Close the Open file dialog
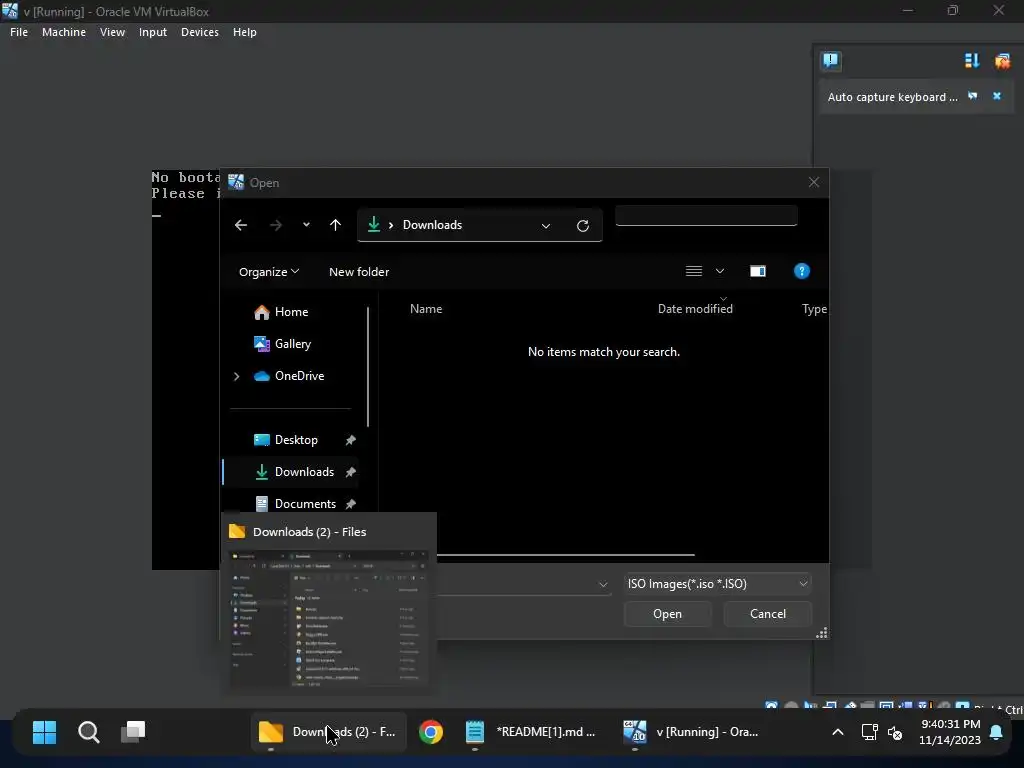This screenshot has width=1024, height=768. pyautogui.click(x=814, y=182)
